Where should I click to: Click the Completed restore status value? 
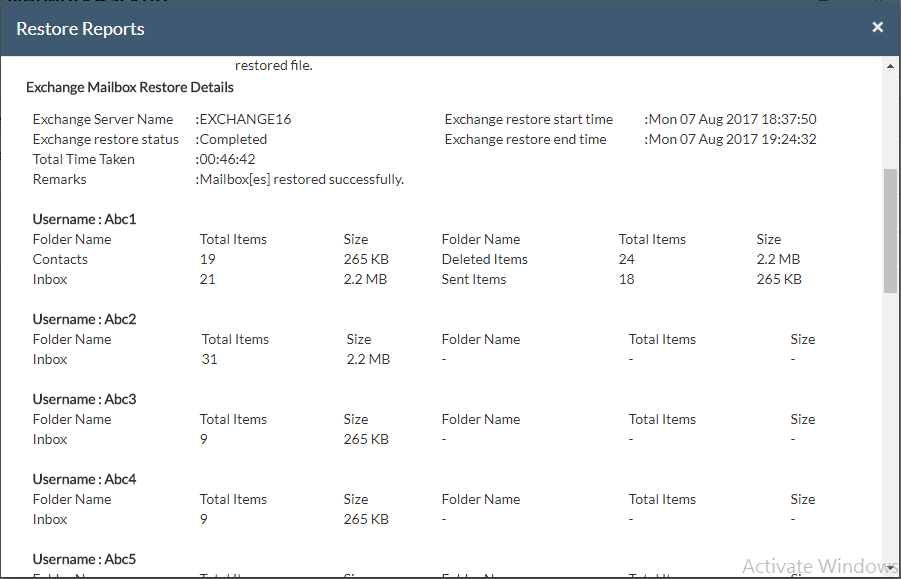point(231,139)
